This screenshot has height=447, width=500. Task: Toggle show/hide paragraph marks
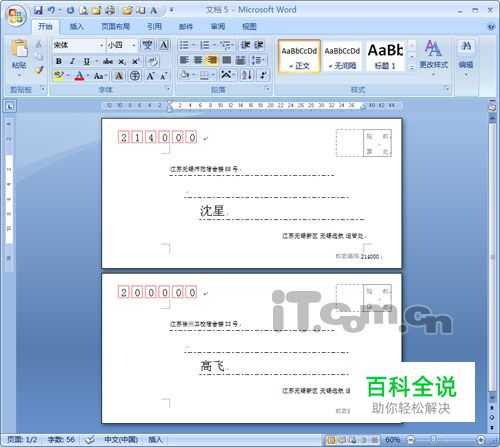click(263, 75)
